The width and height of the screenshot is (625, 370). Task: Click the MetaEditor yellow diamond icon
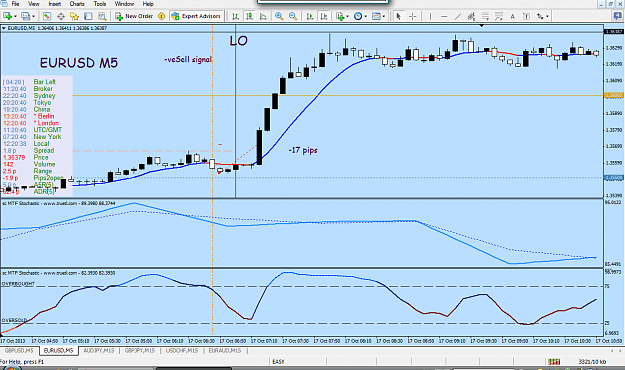point(161,16)
